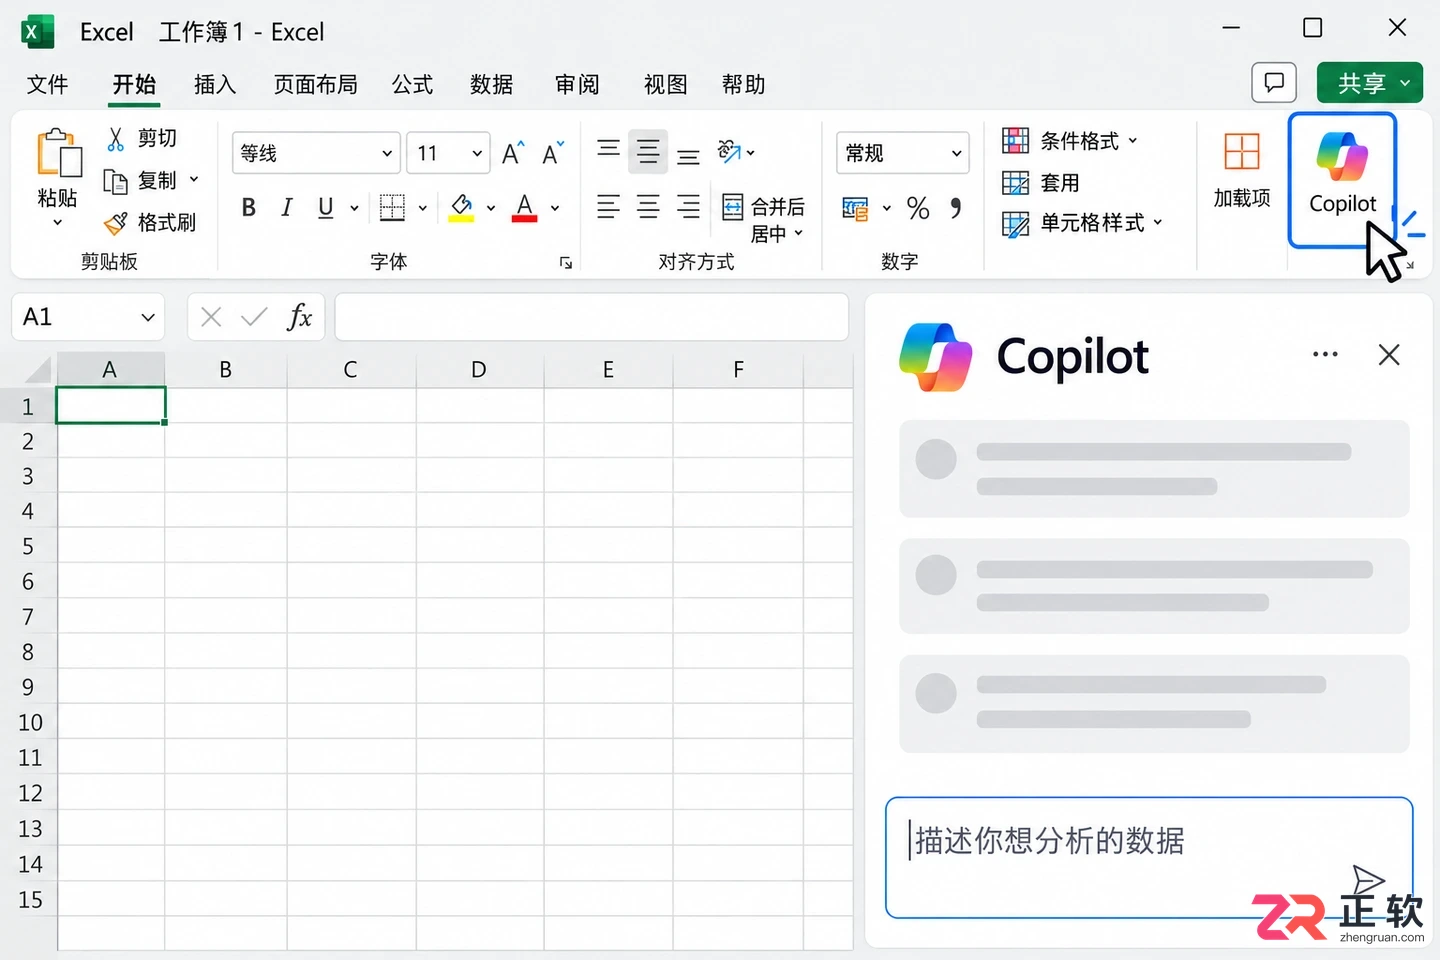Switch to the Data (数据) tab

pos(492,84)
